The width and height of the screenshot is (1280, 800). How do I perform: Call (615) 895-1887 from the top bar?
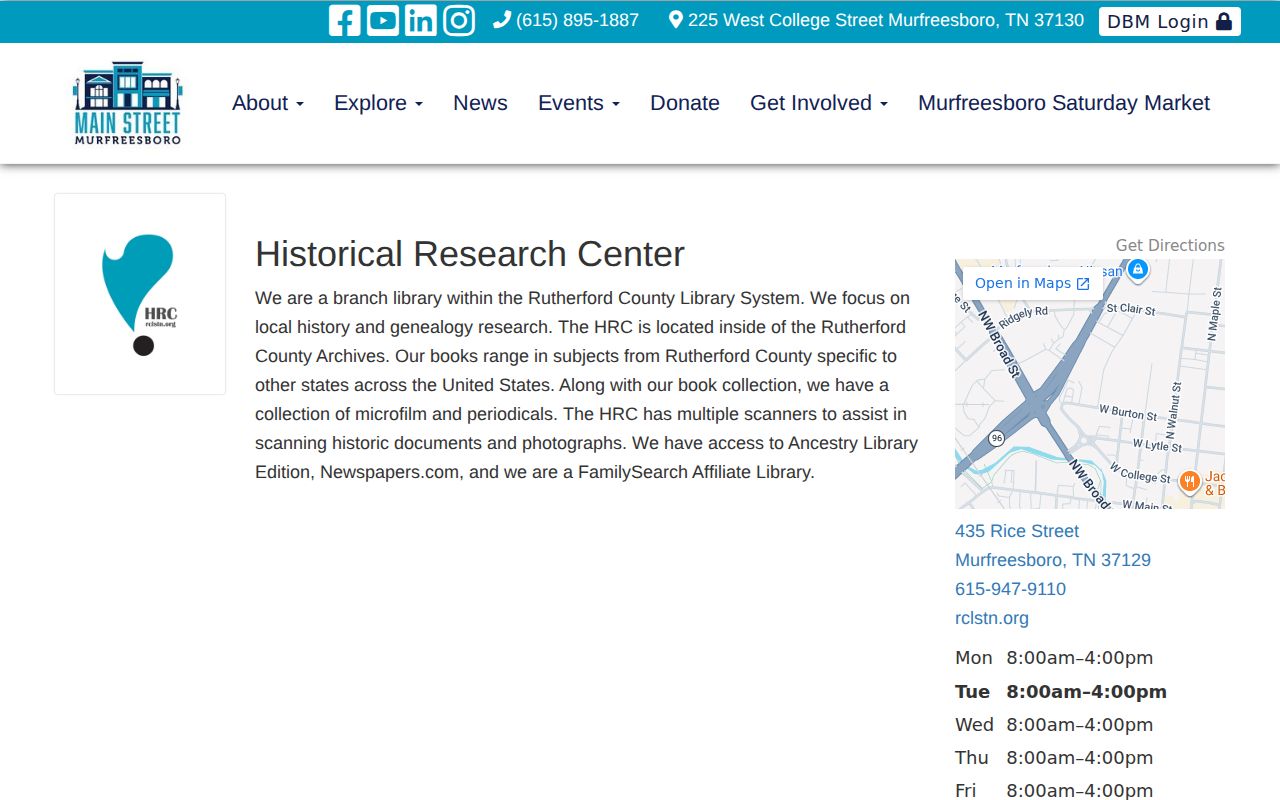(x=566, y=20)
